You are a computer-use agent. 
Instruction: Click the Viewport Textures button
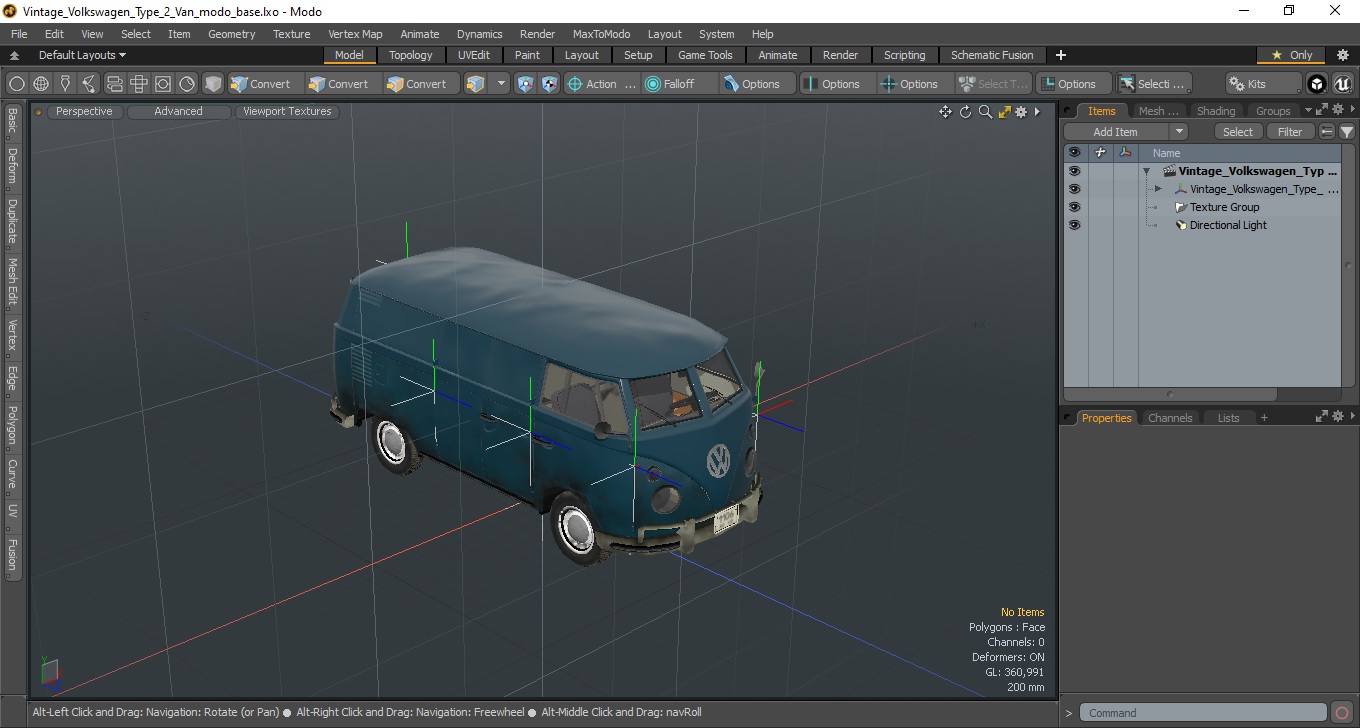point(287,112)
